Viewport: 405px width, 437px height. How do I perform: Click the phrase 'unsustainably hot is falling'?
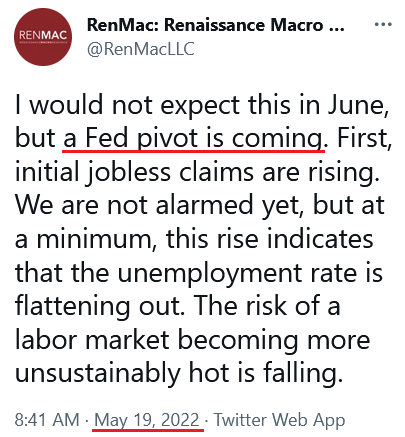tap(179, 373)
